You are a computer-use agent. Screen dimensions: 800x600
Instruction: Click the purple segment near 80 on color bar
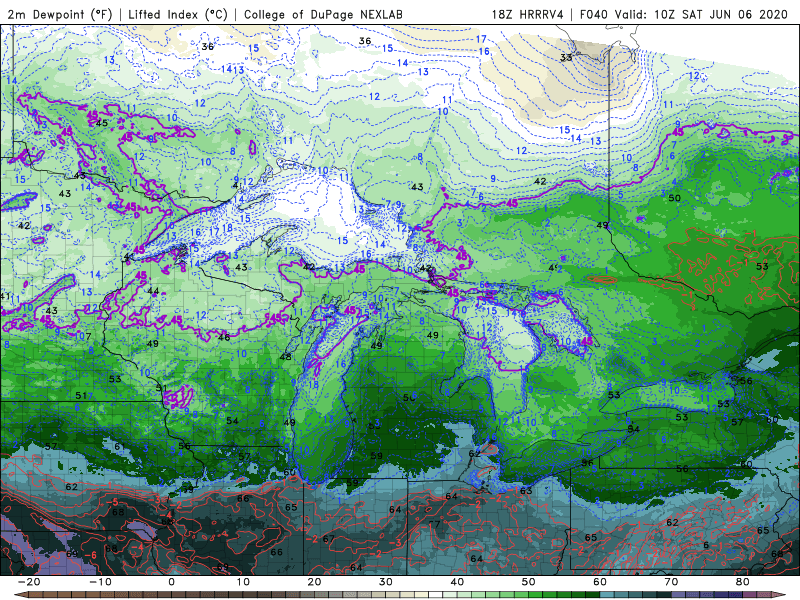pos(749,594)
